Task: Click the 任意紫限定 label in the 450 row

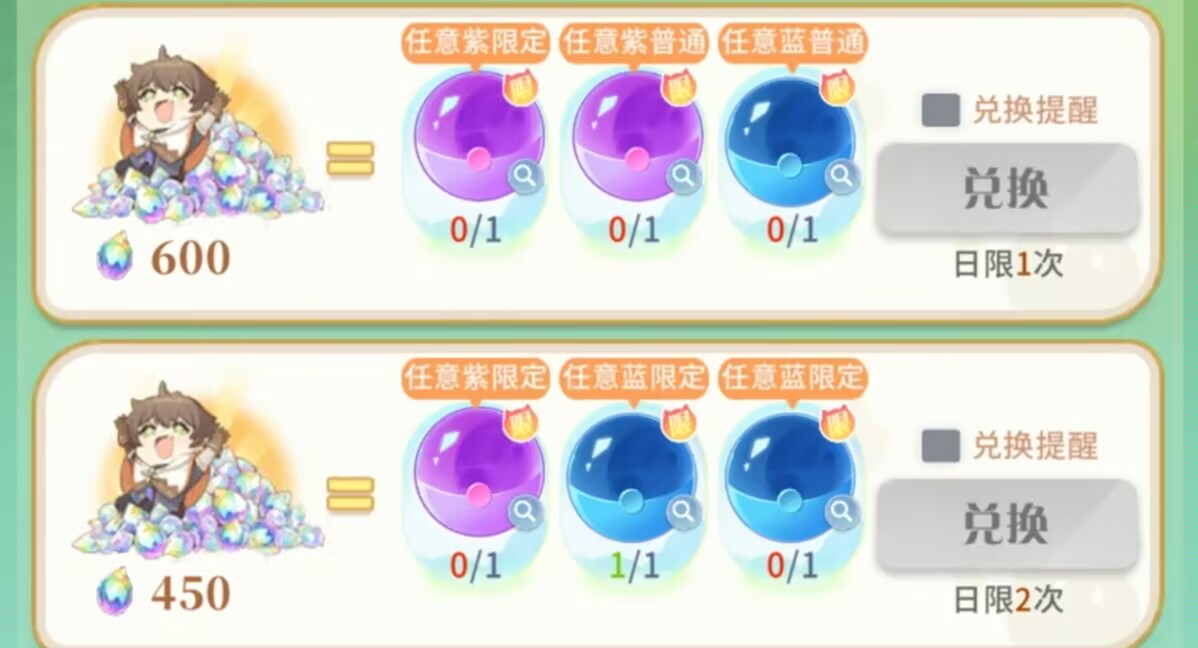Action: tap(476, 377)
